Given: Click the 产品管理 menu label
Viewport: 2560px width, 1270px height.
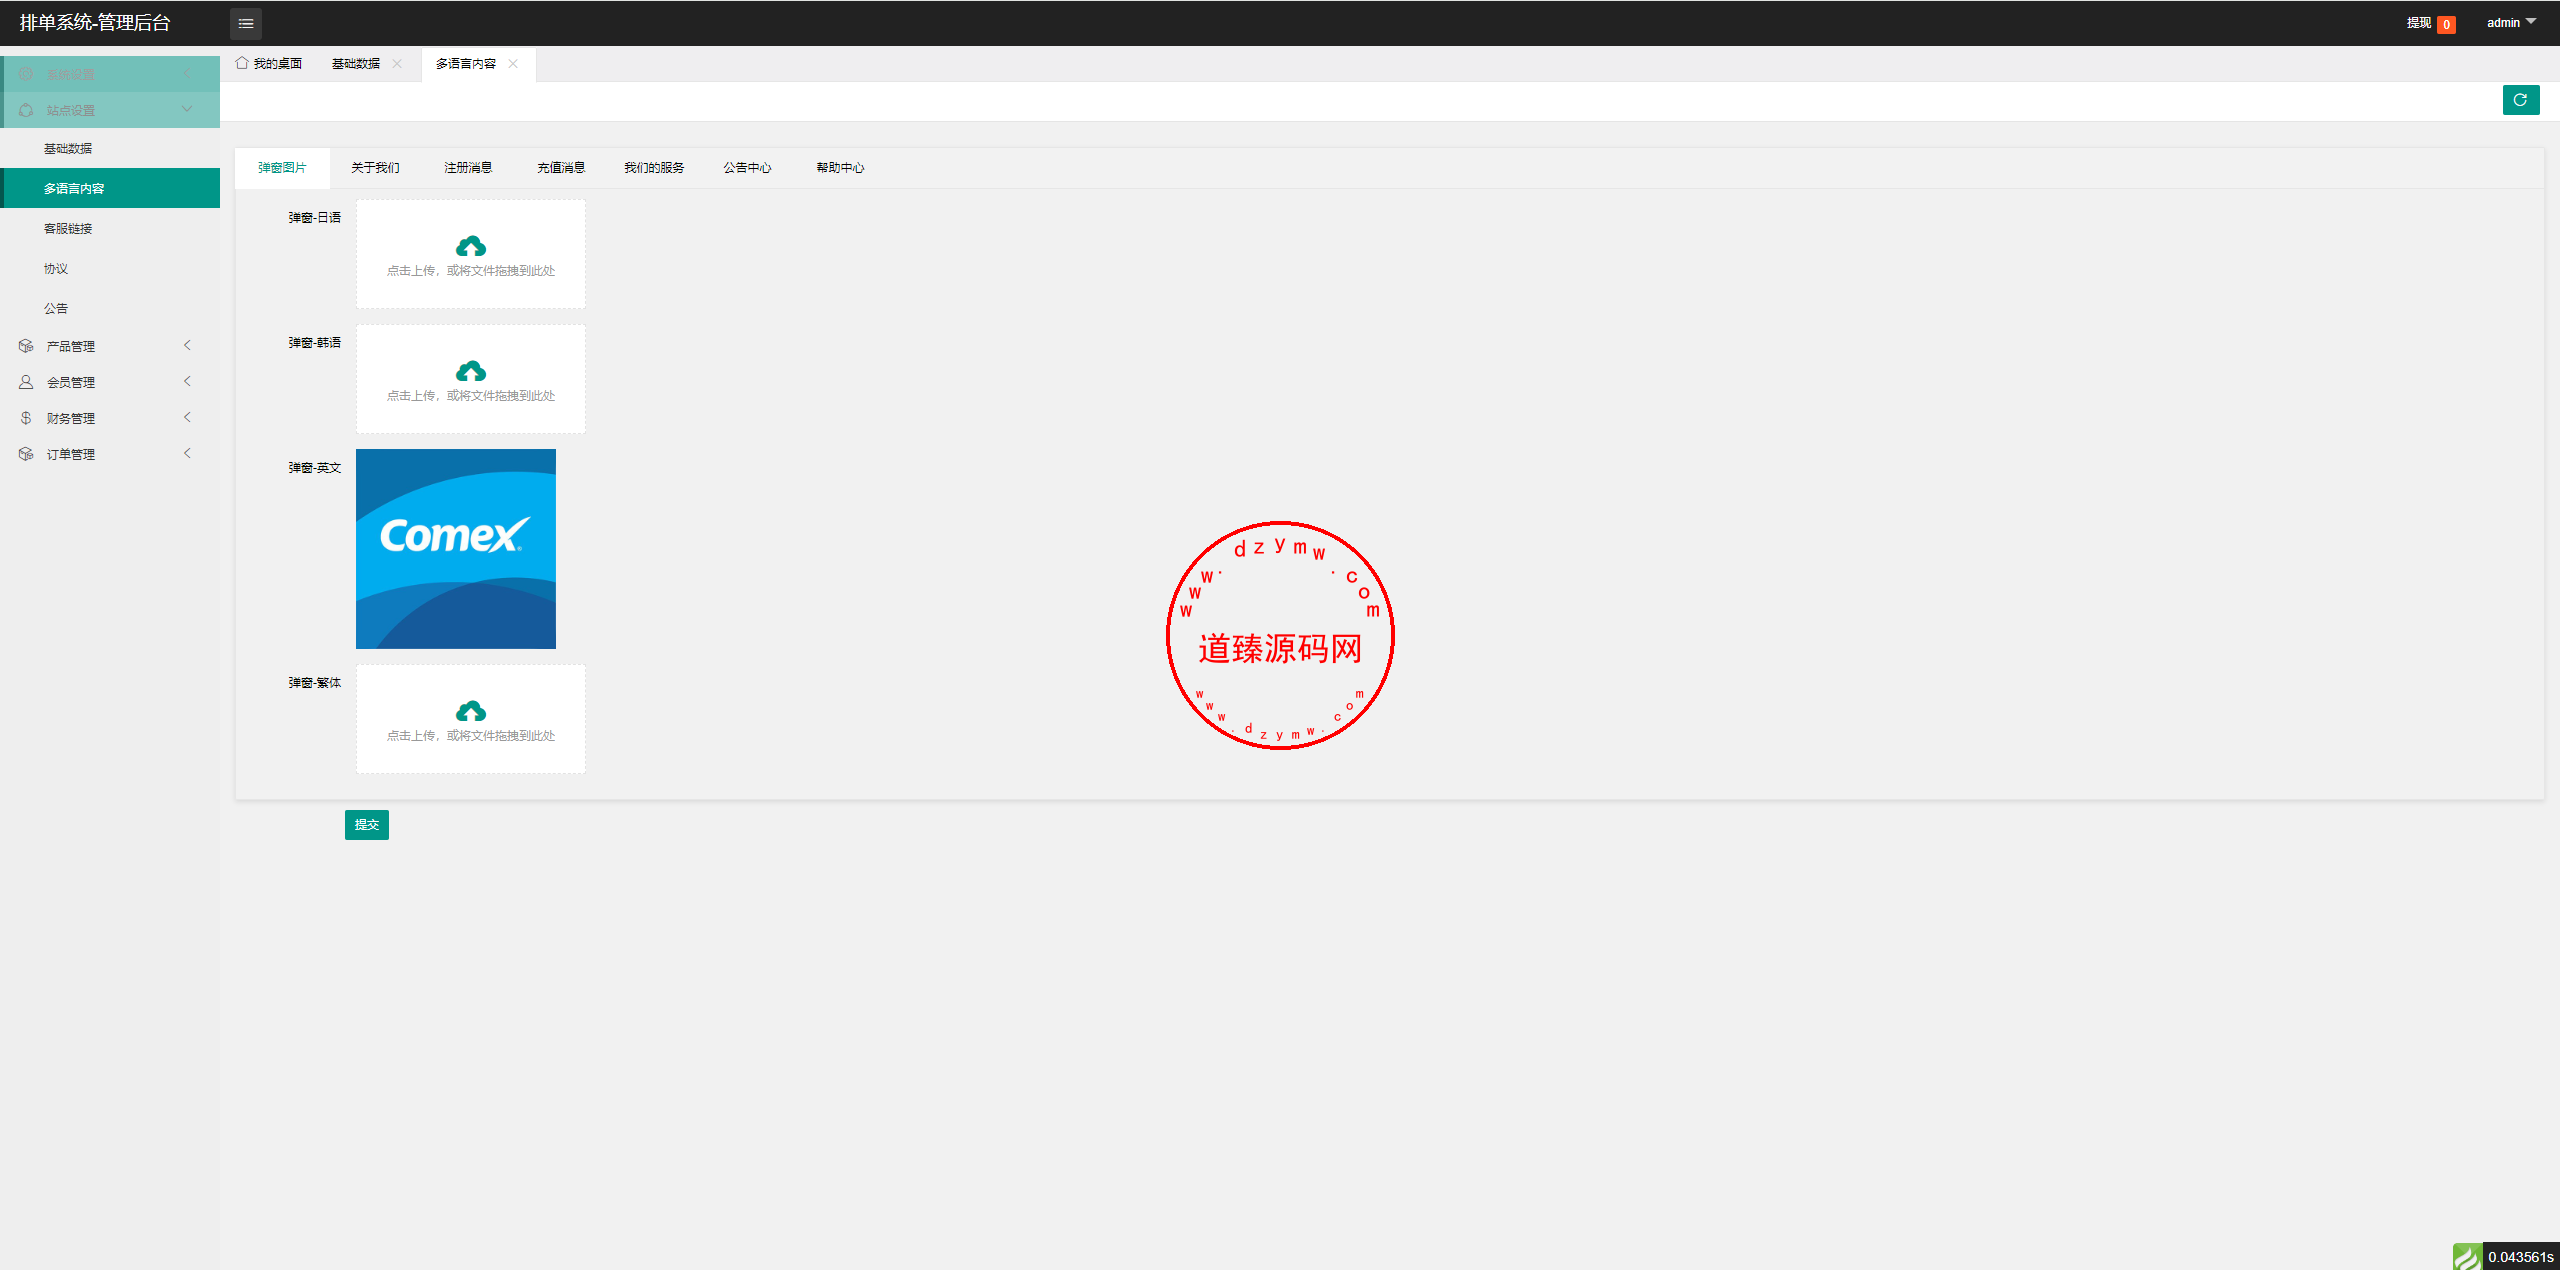Looking at the screenshot, I should 71,346.
